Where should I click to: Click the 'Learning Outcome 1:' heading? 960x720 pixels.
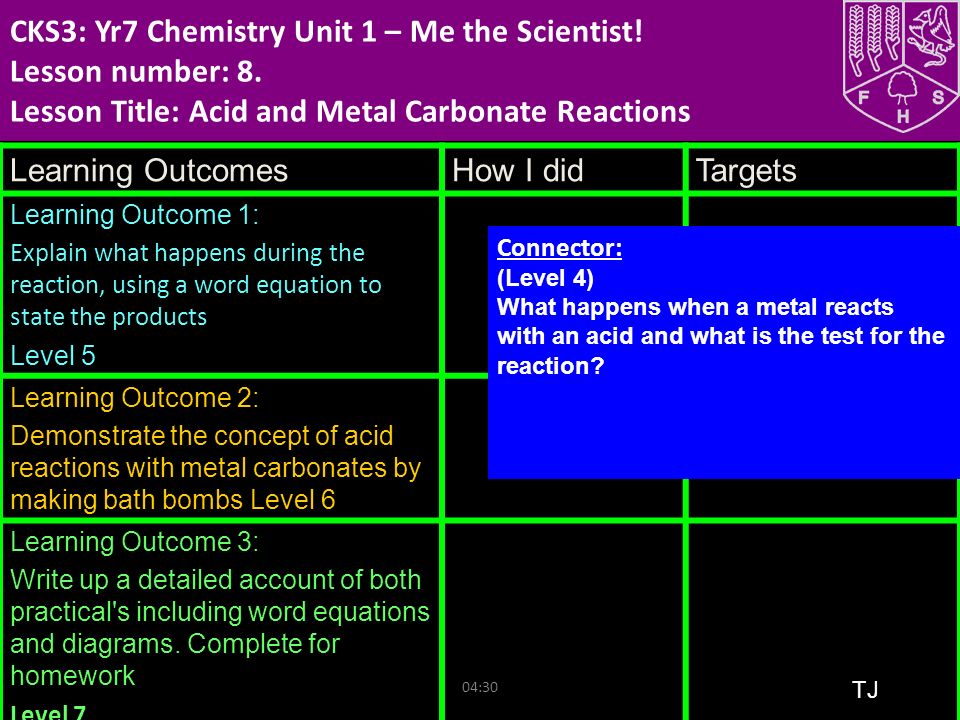(135, 215)
